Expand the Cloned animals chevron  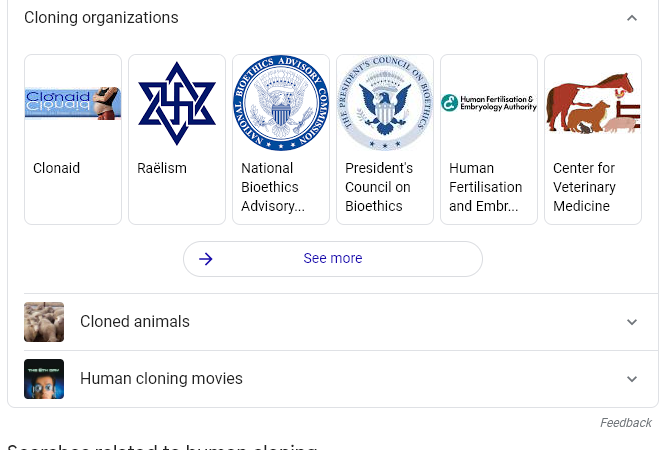[x=632, y=322]
